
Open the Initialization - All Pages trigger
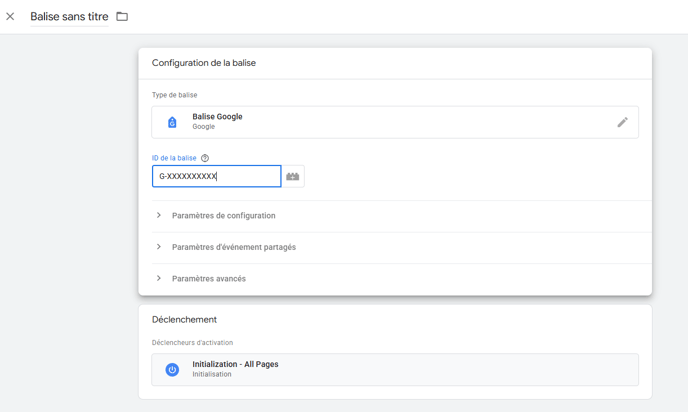[235, 365]
